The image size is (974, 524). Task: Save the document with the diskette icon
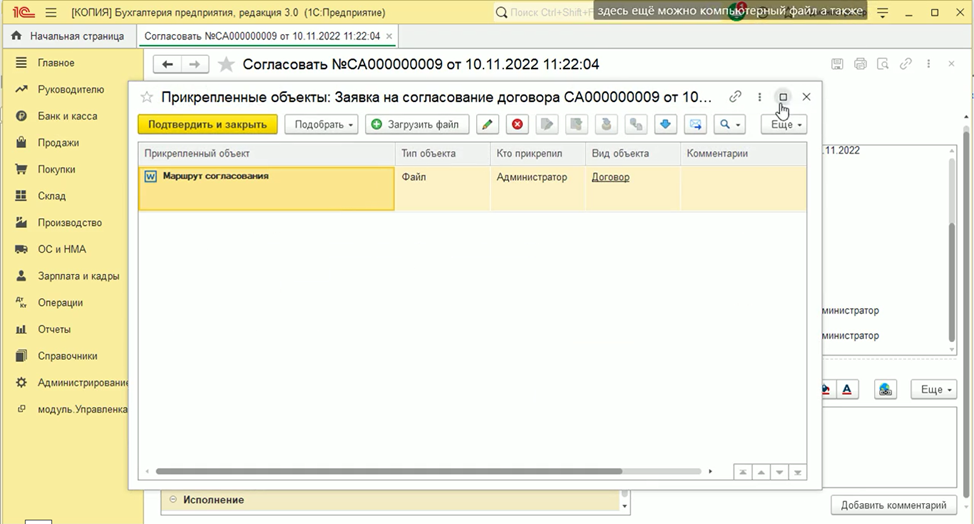[x=837, y=64]
